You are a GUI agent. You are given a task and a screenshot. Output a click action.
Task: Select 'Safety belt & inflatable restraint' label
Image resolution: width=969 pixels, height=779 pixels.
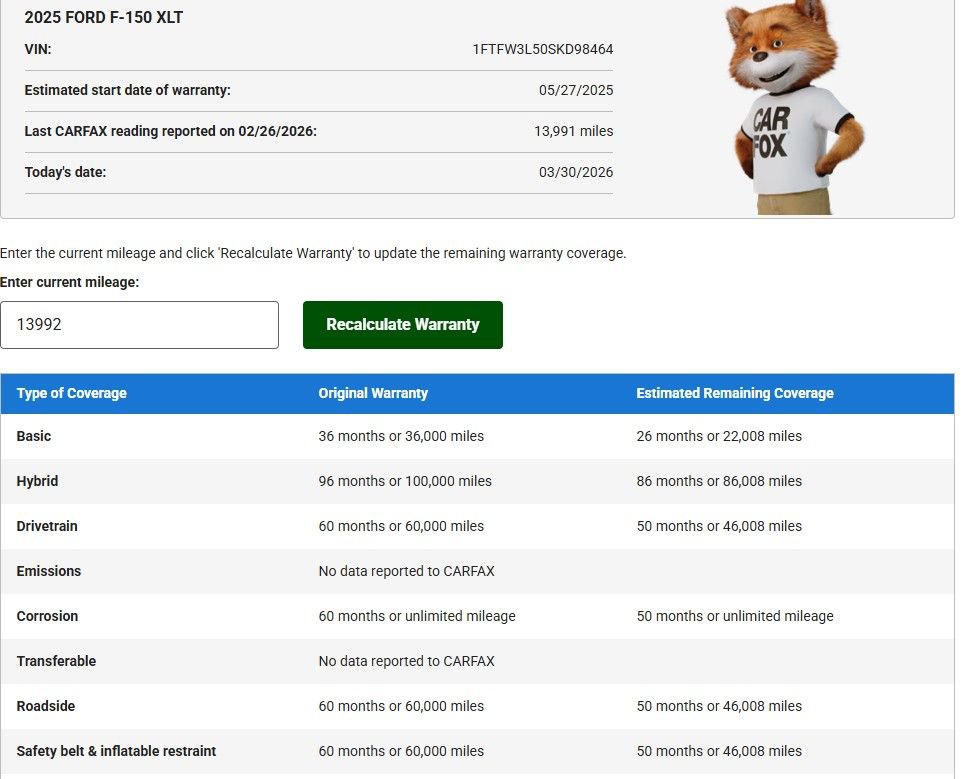click(x=116, y=752)
